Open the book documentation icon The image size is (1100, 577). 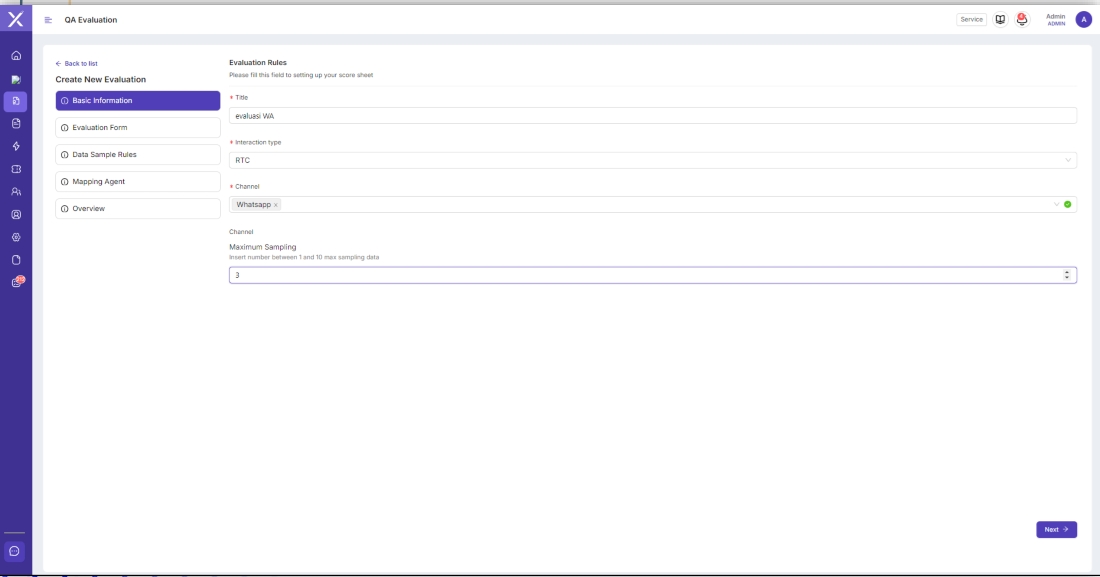pos(1000,19)
